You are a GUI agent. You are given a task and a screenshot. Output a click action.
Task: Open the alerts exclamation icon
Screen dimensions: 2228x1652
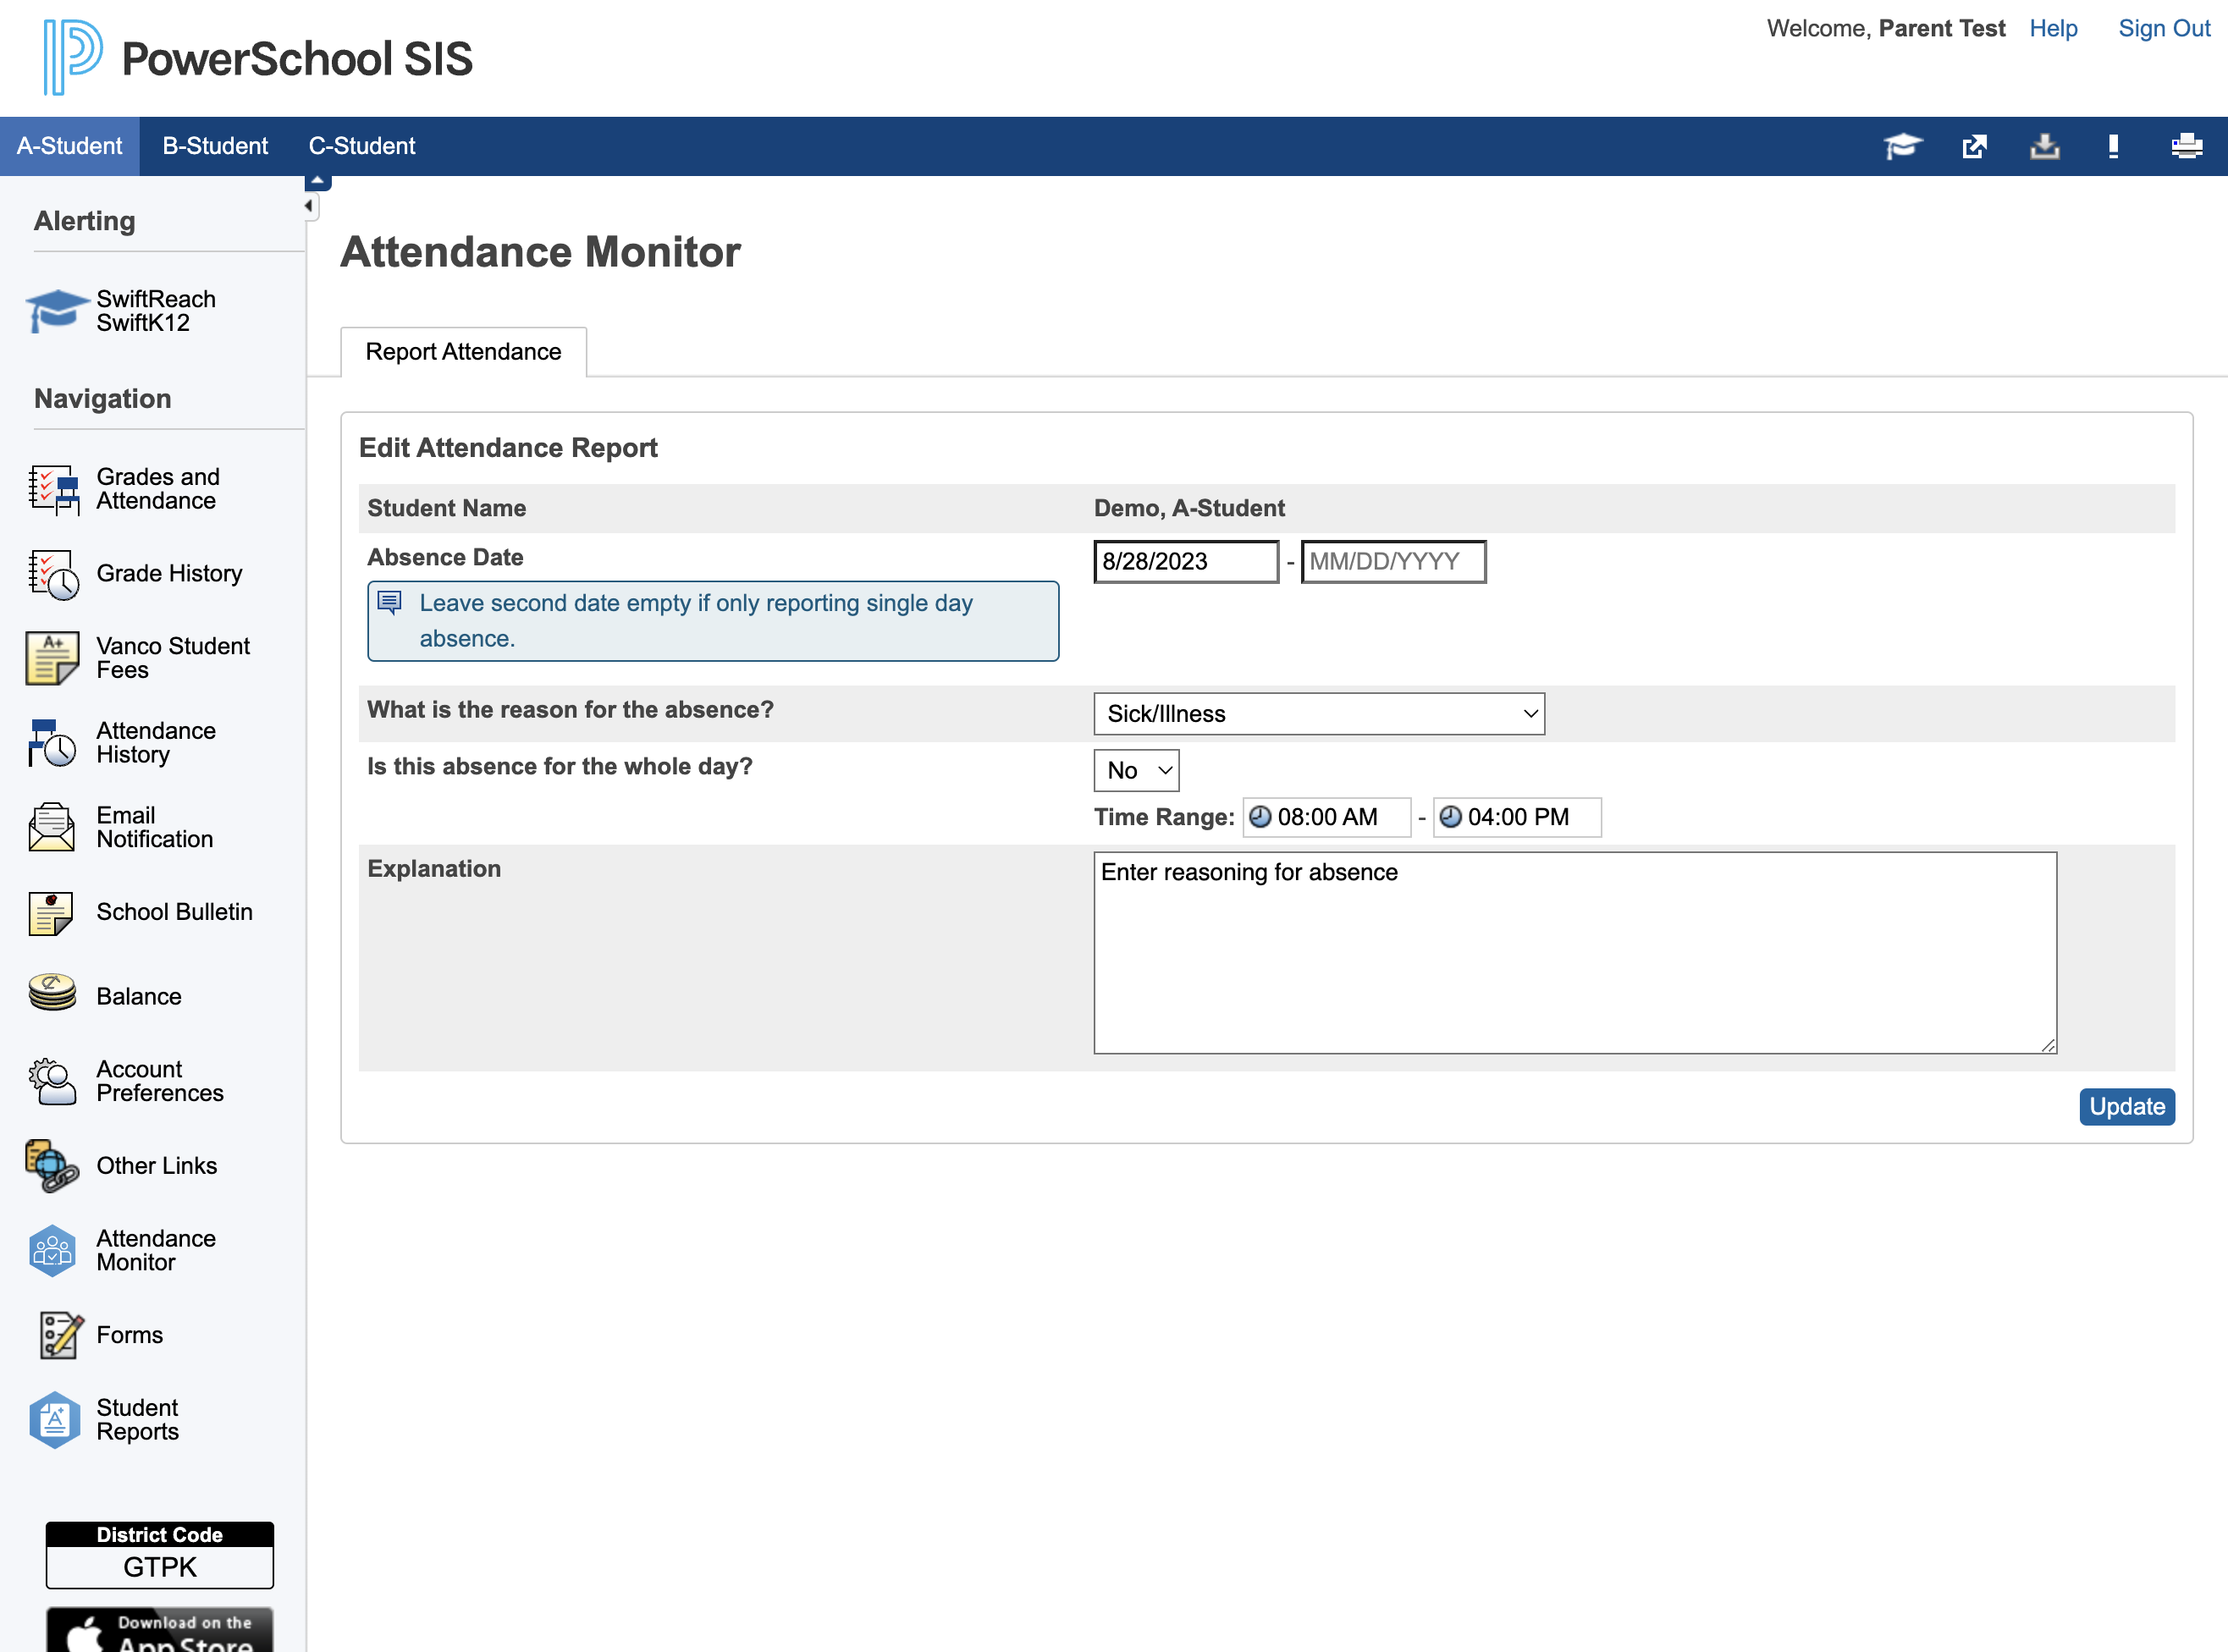[x=2113, y=146]
